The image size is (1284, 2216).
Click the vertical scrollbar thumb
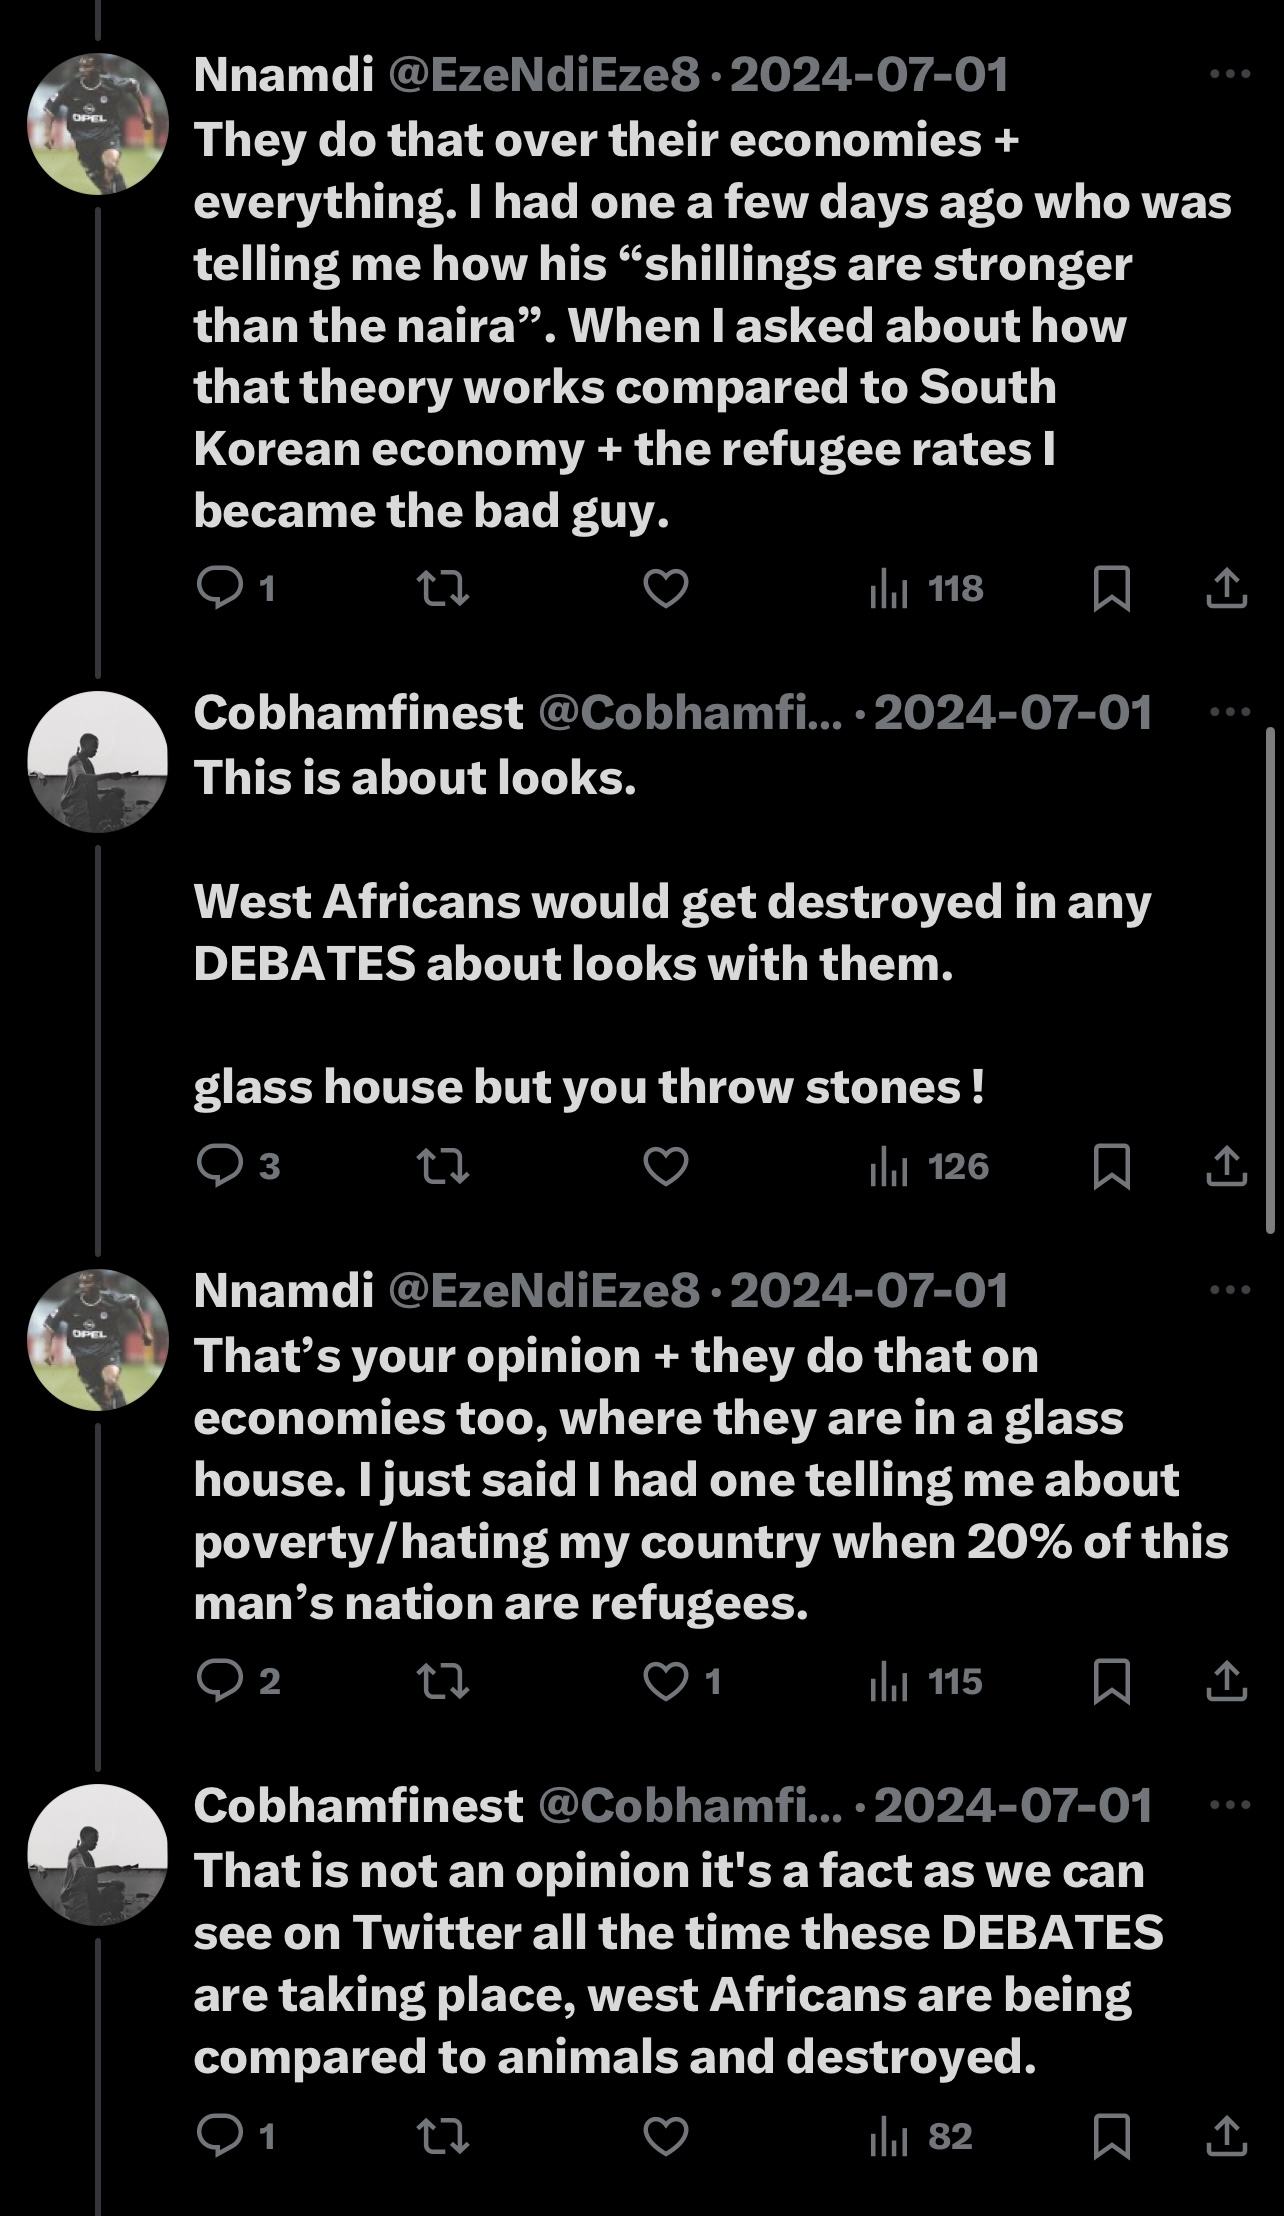pos(1270,980)
